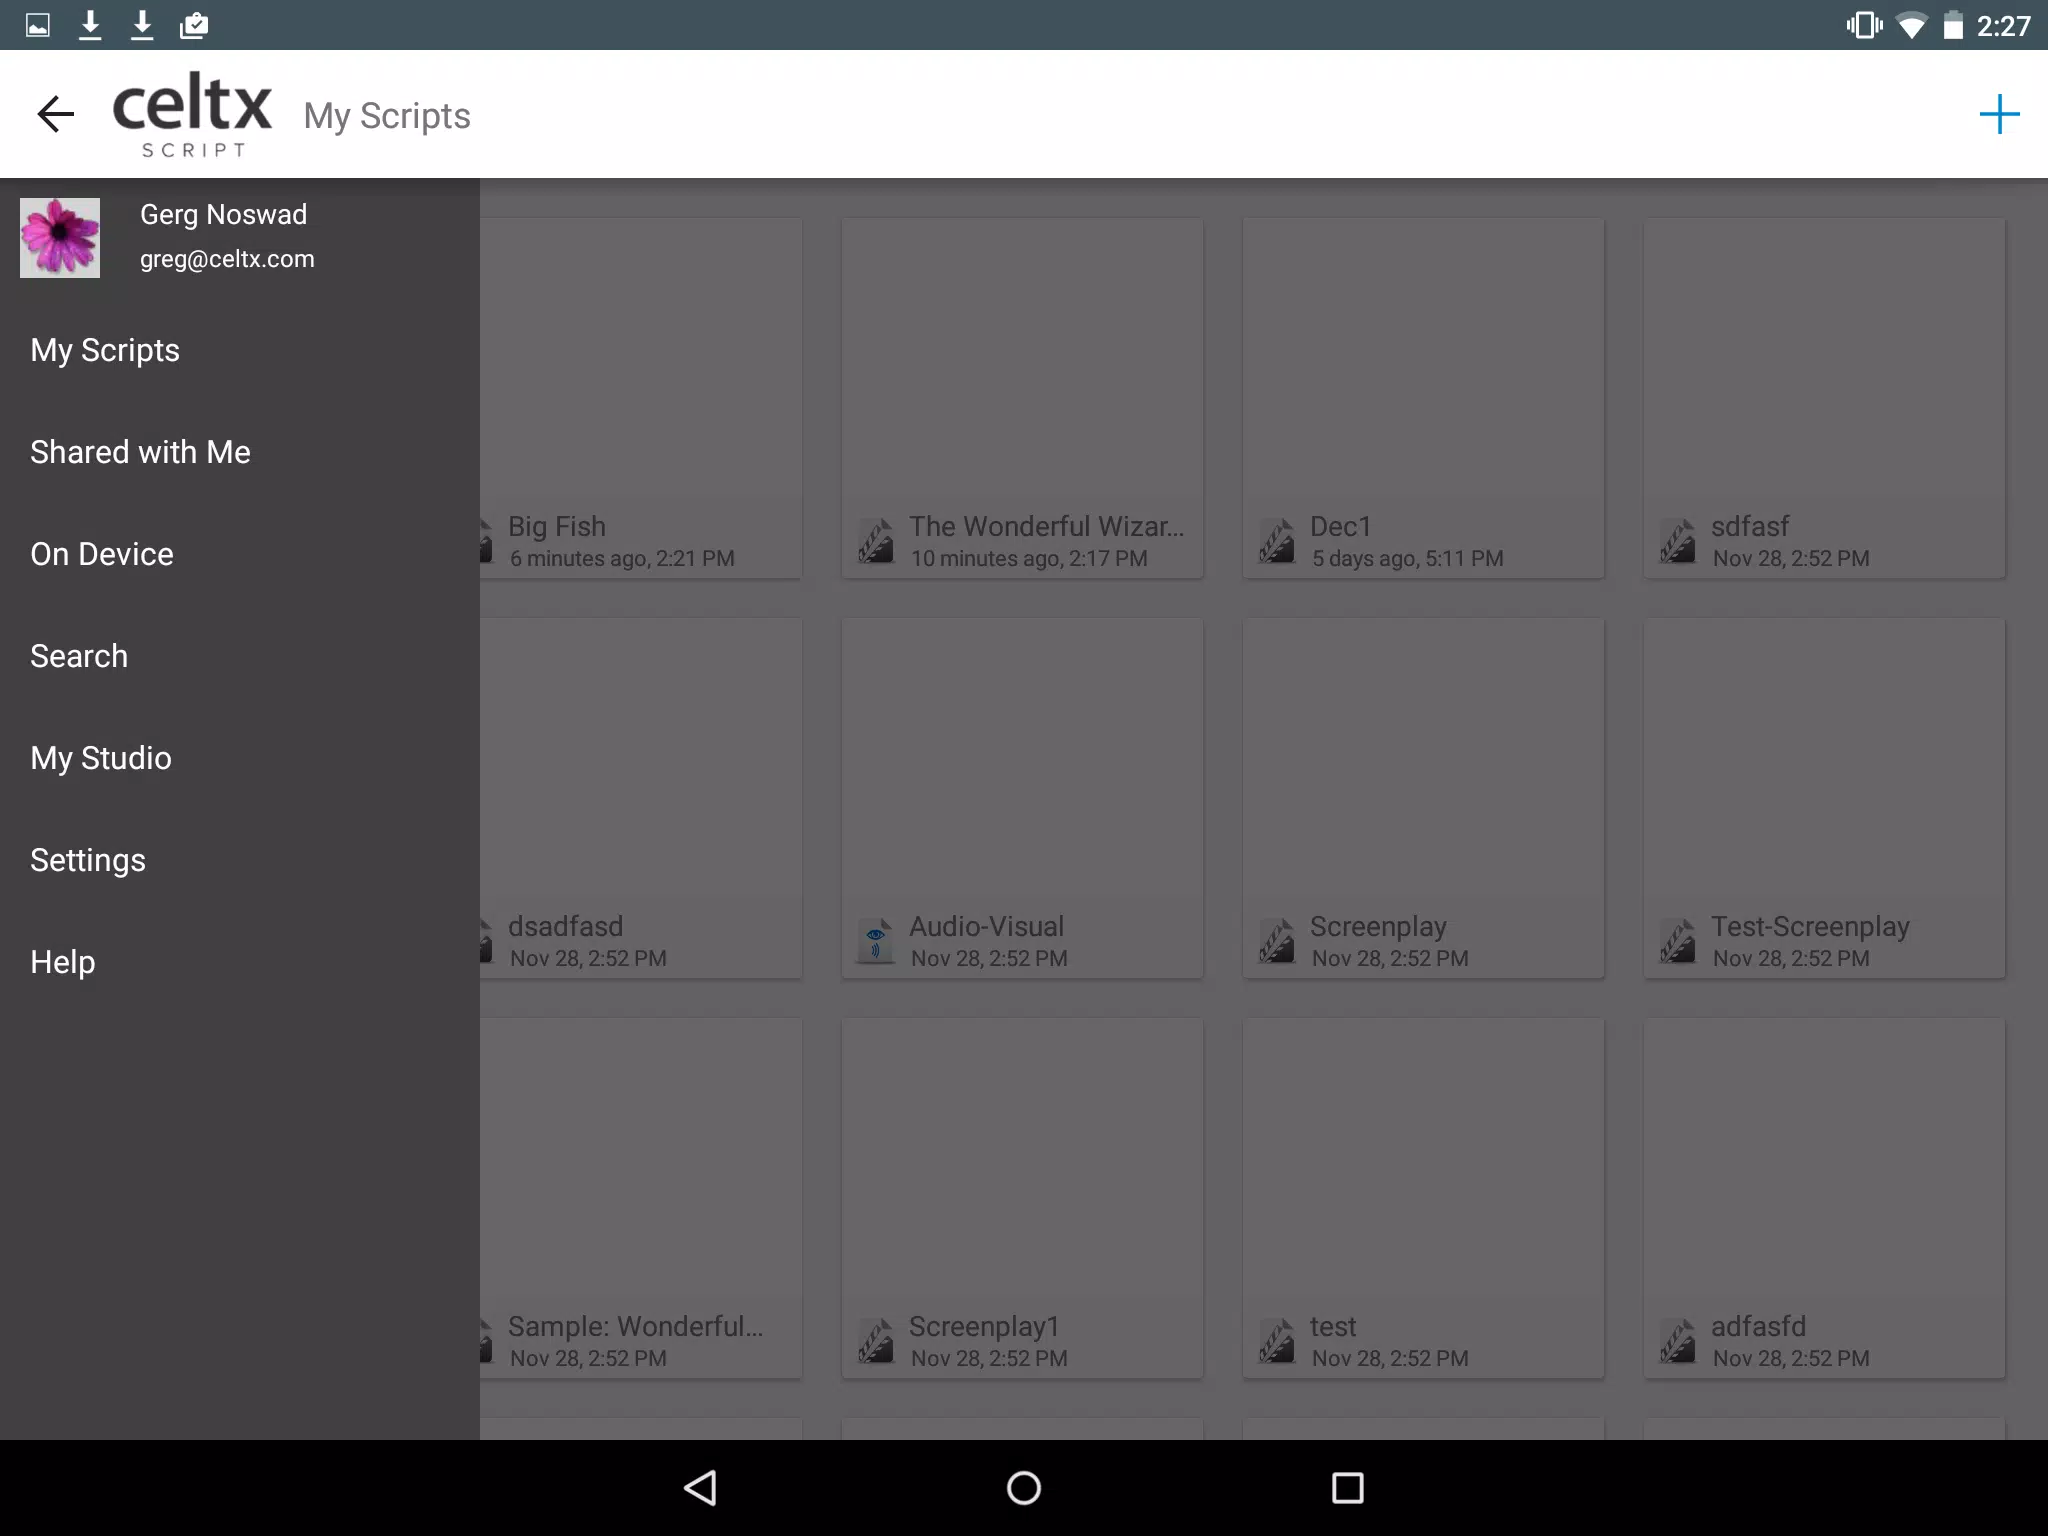Click the flower profile avatar
2048x1536 pixels.
point(60,237)
